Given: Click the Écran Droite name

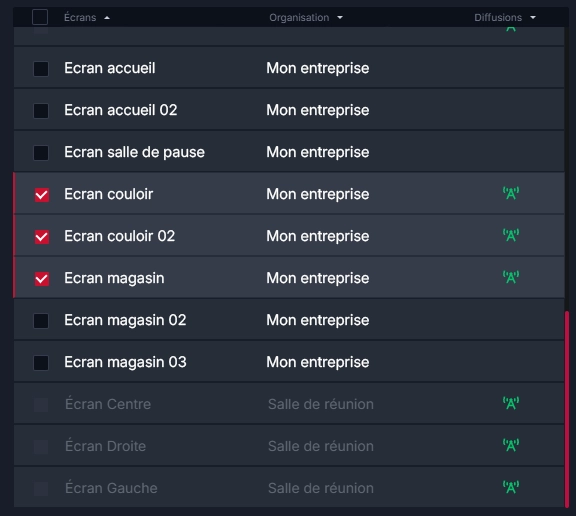Looking at the screenshot, I should [105, 446].
